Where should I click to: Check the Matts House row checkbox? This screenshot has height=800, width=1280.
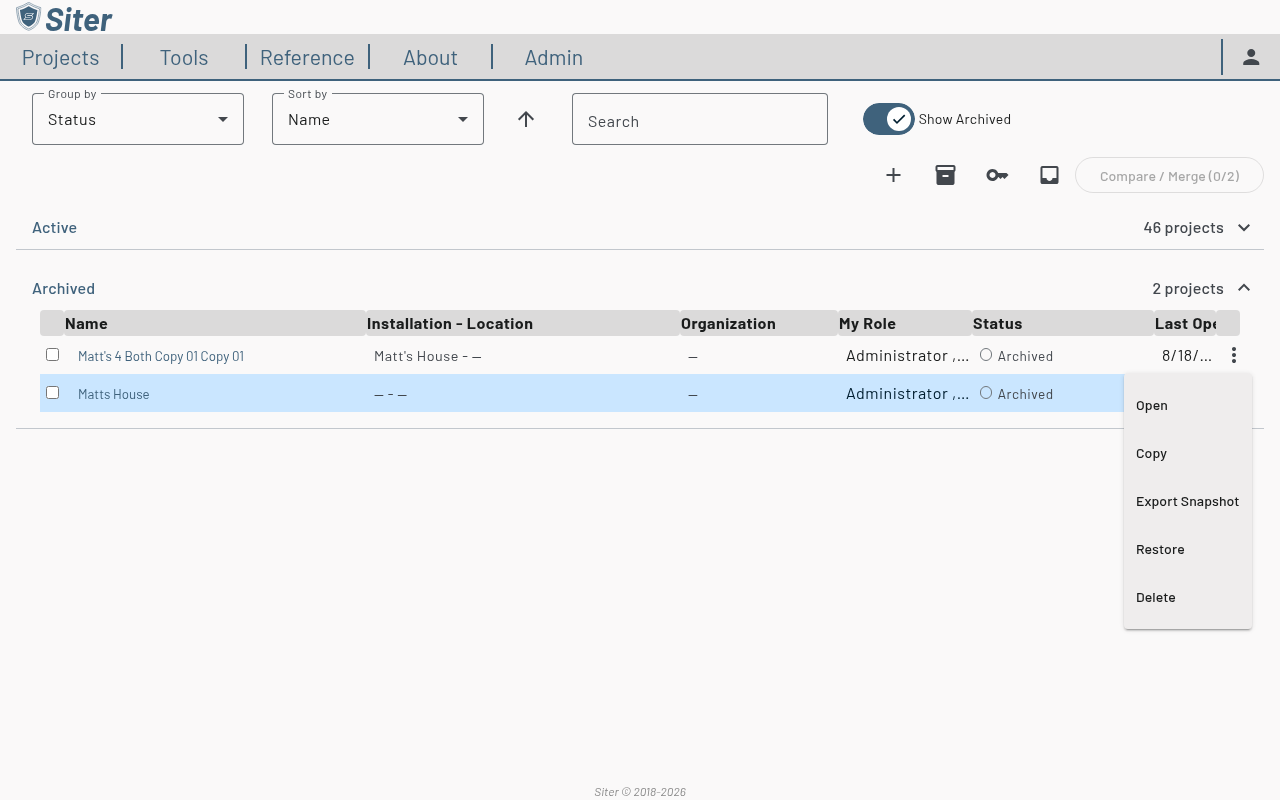pyautogui.click(x=53, y=392)
